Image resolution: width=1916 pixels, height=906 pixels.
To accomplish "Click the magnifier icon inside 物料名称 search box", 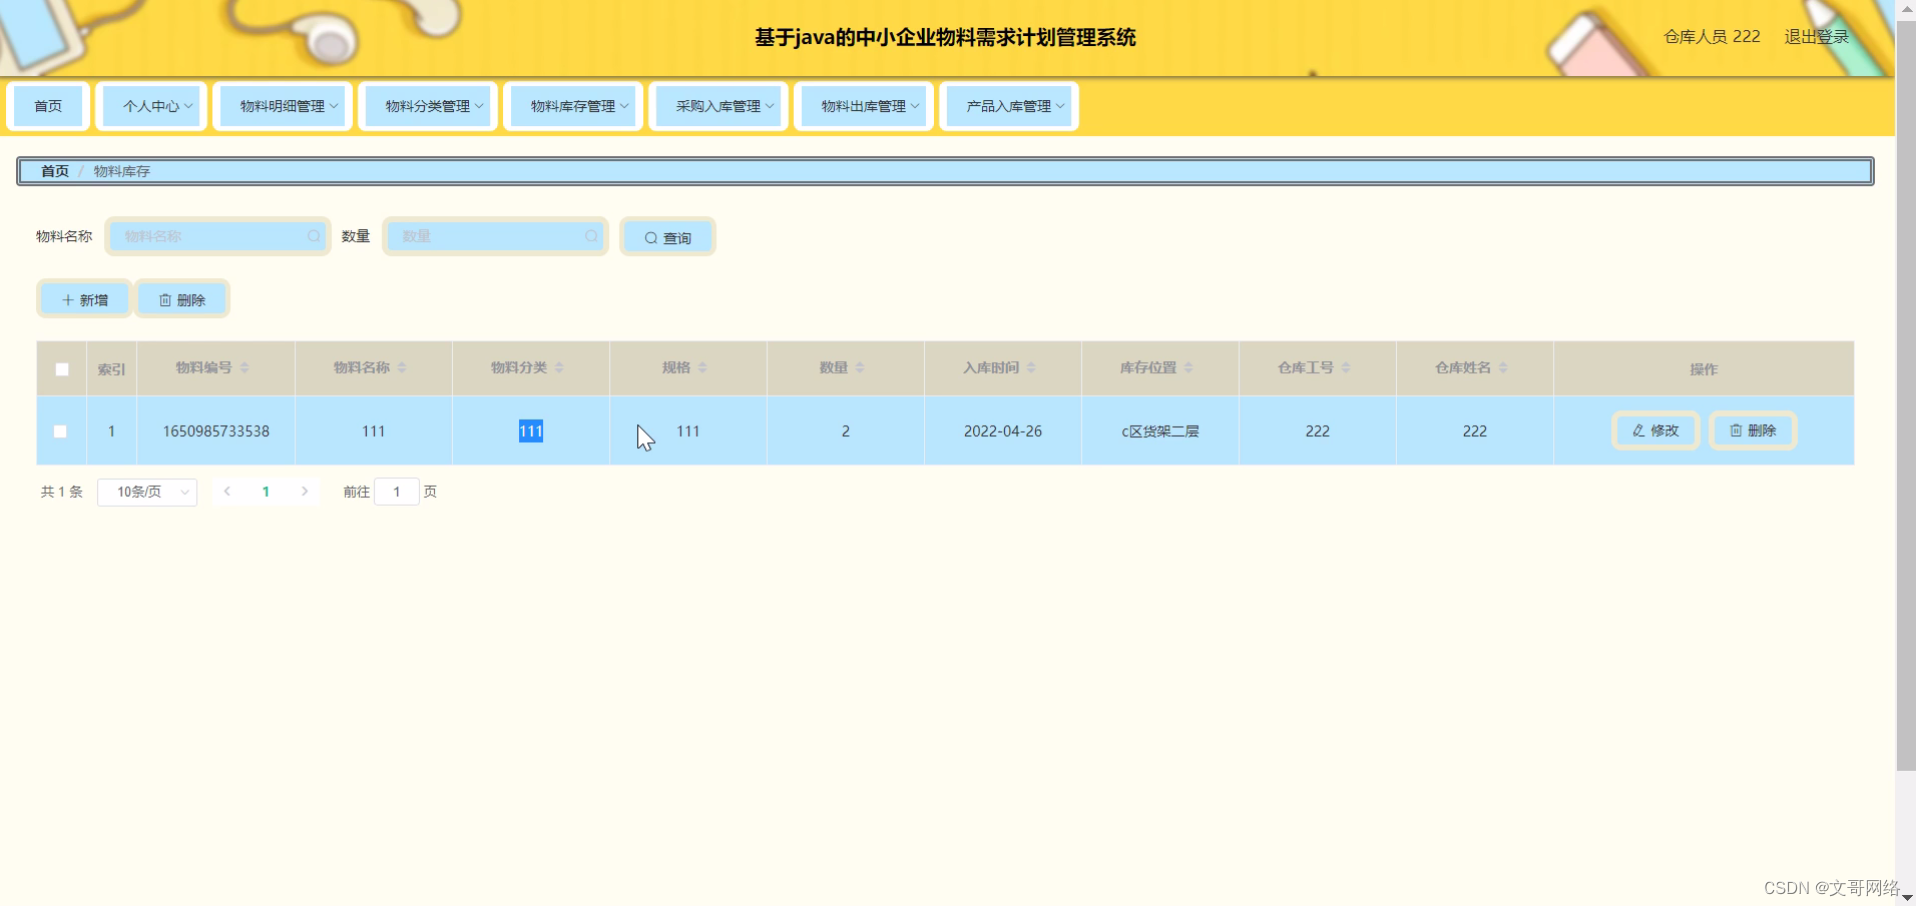I will click(313, 236).
